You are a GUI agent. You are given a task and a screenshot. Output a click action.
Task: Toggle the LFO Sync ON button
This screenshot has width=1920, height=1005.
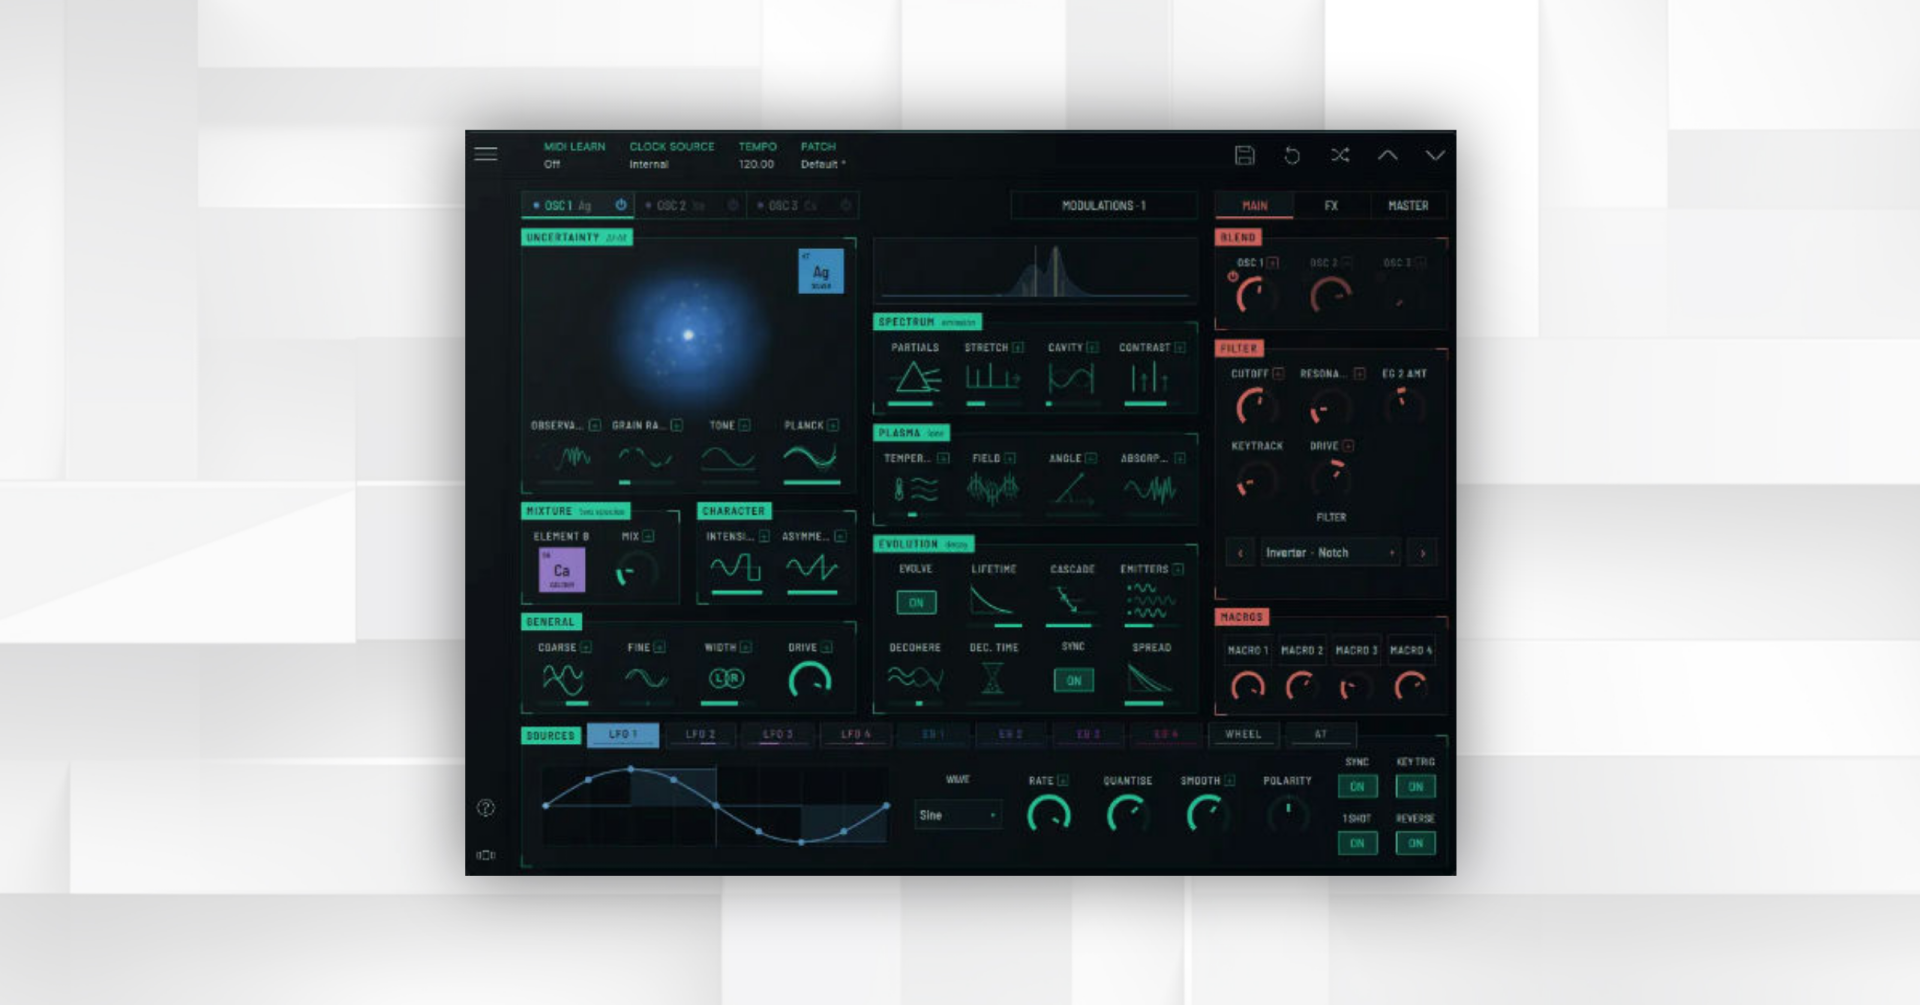1357,787
